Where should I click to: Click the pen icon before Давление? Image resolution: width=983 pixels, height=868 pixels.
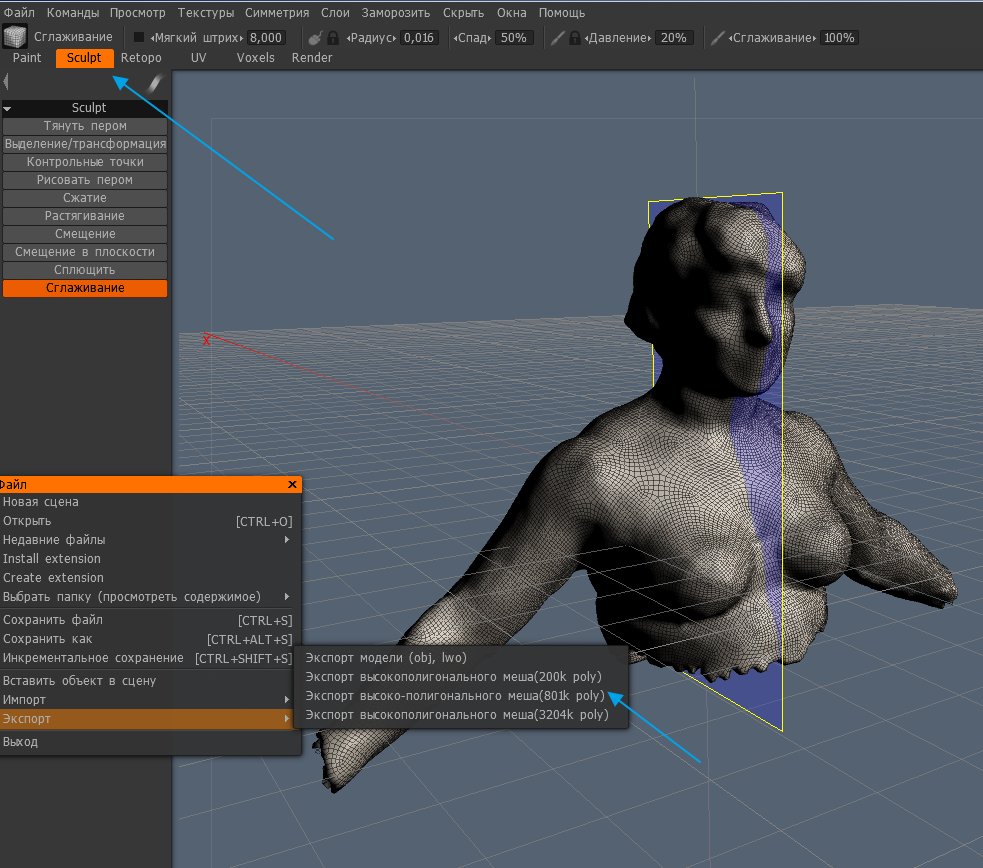tap(558, 38)
